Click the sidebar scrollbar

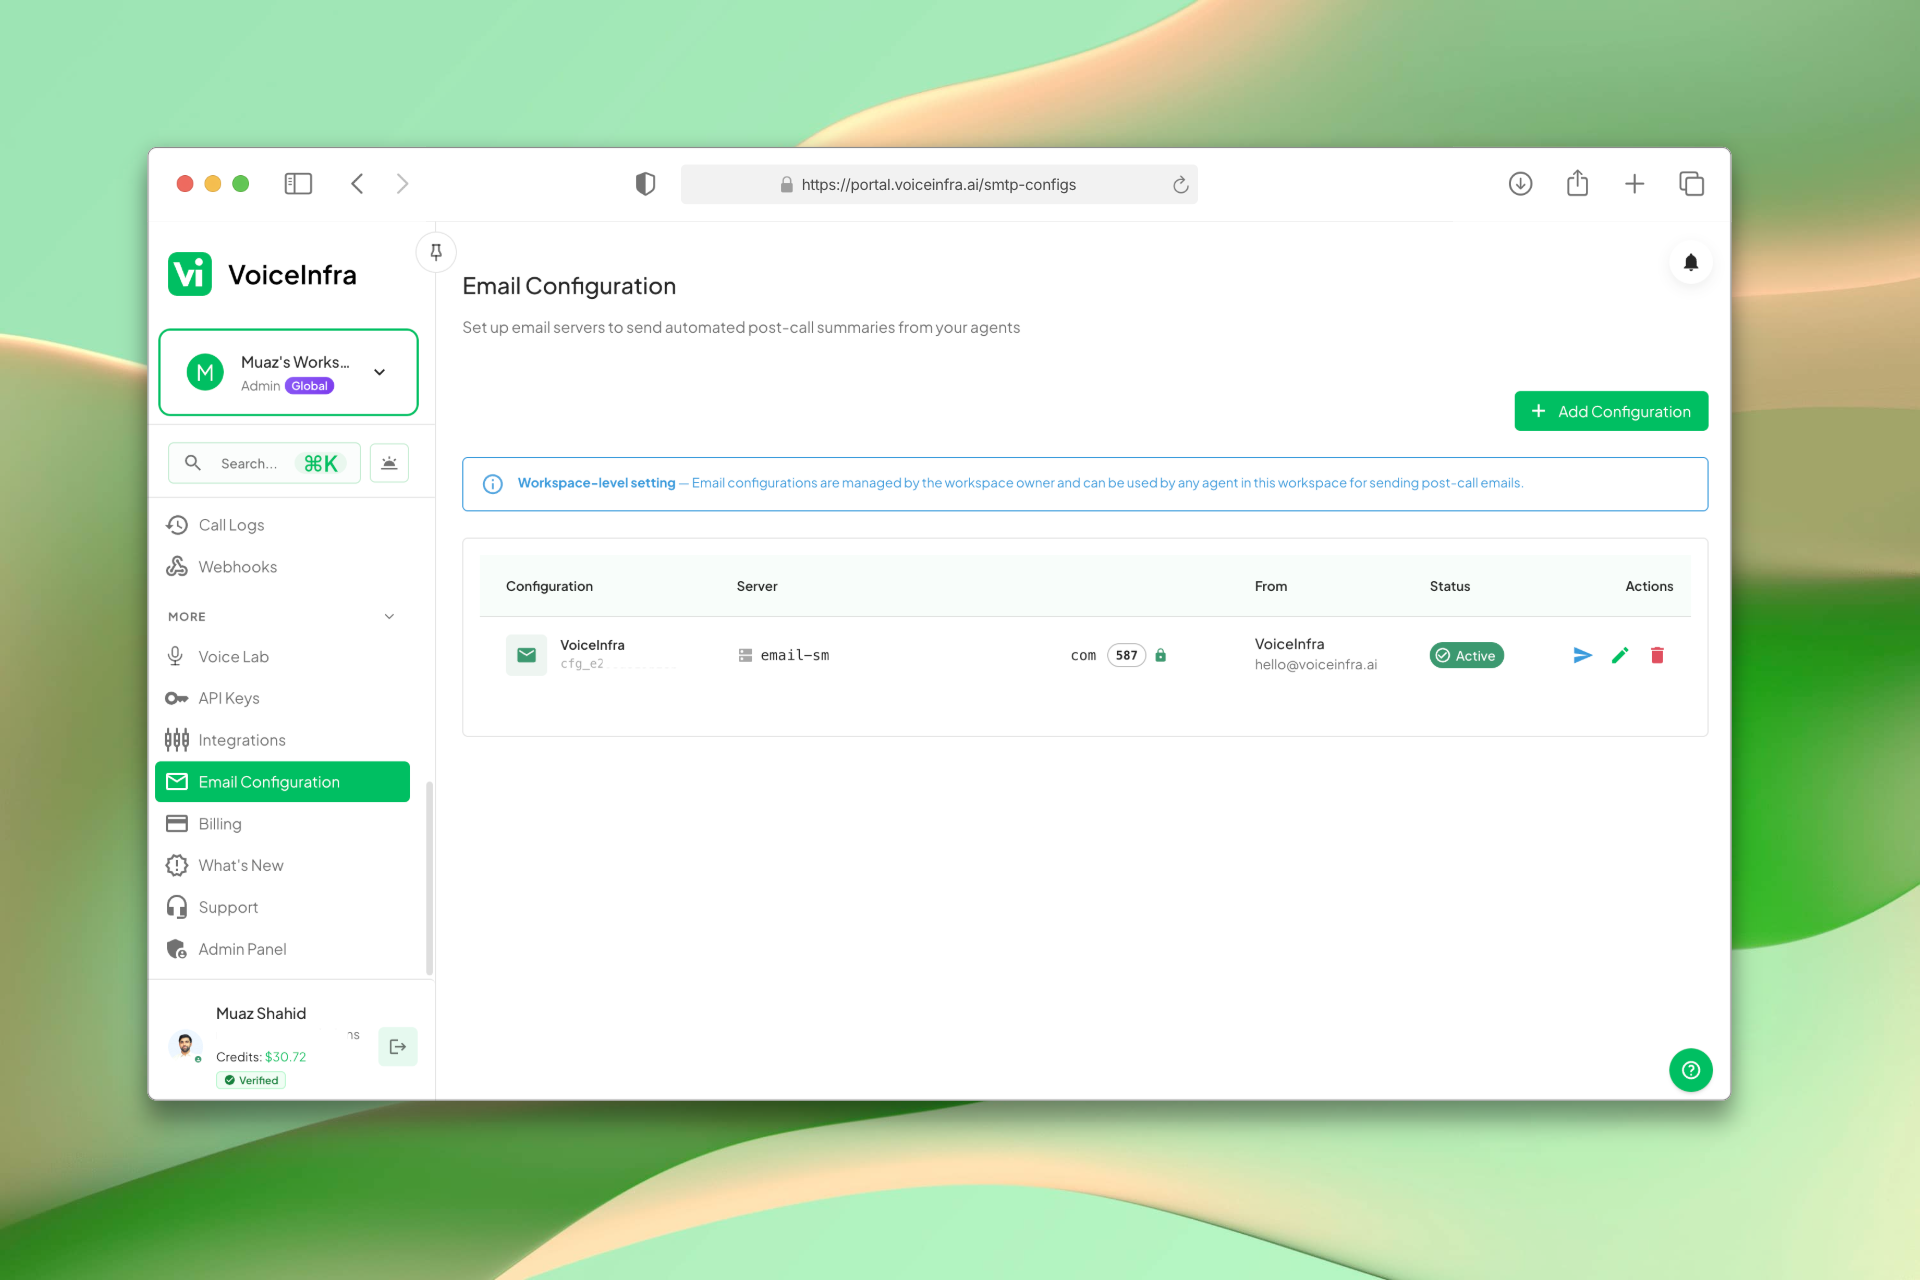pos(429,878)
